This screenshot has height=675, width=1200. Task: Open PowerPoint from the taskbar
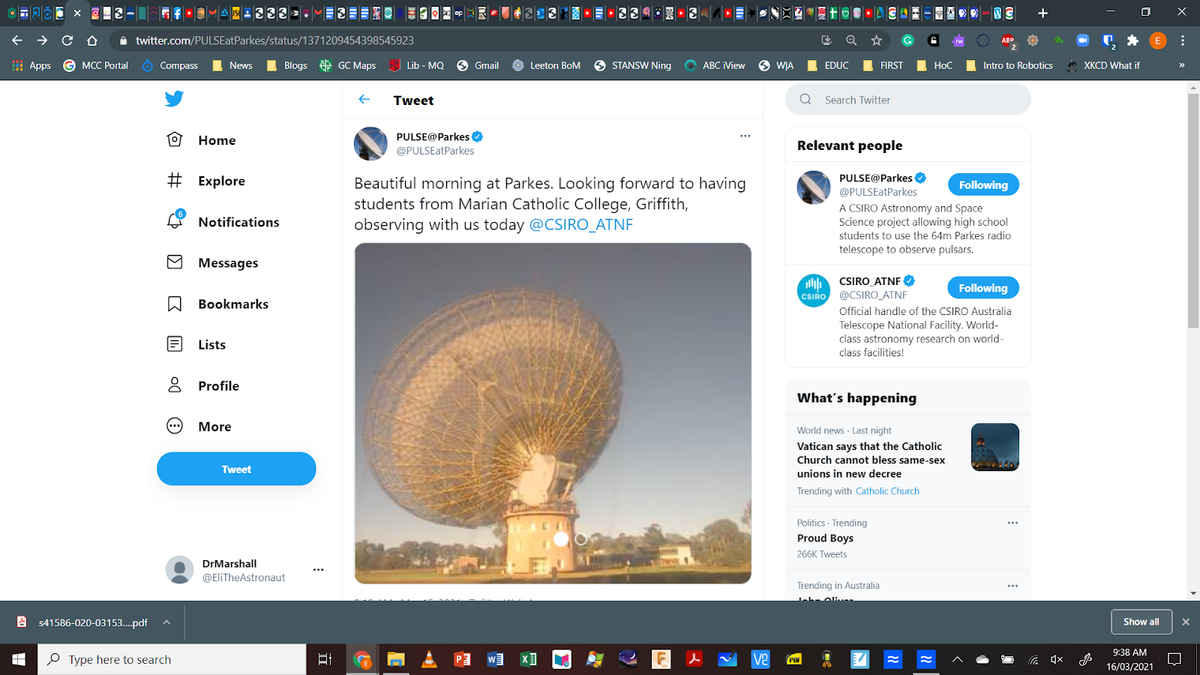tap(462, 659)
